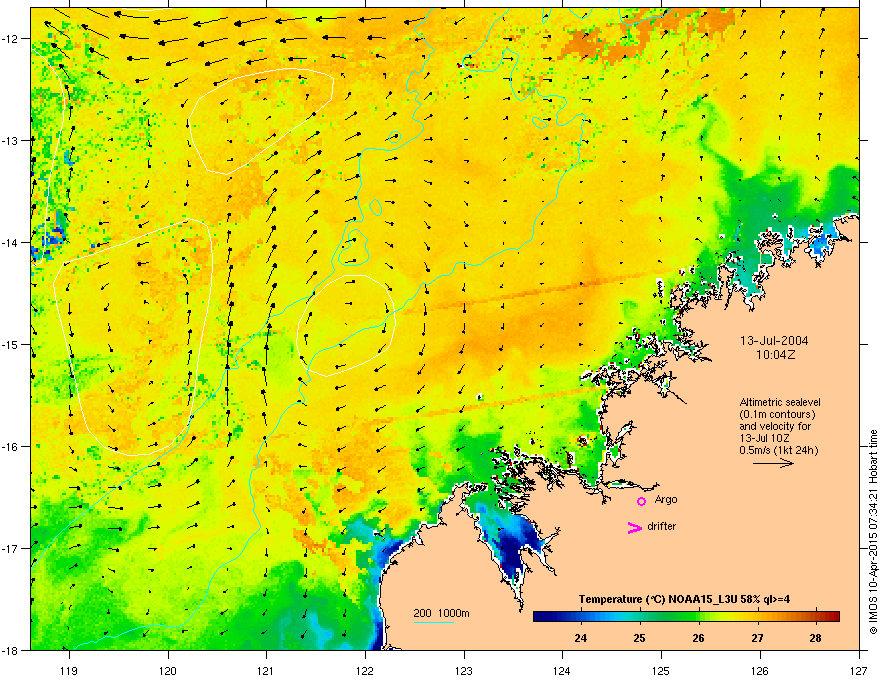Click the Temperature NOAA15_L3U title
Screen dimensions: 880x680
coord(684,599)
